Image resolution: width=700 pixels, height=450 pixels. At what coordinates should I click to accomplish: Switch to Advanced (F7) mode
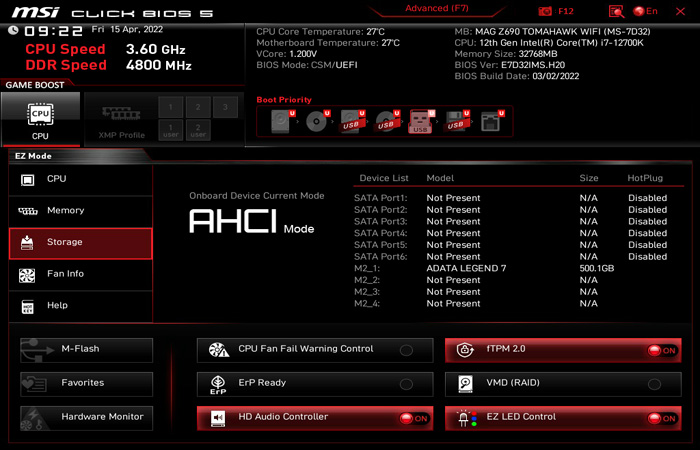[x=437, y=8]
